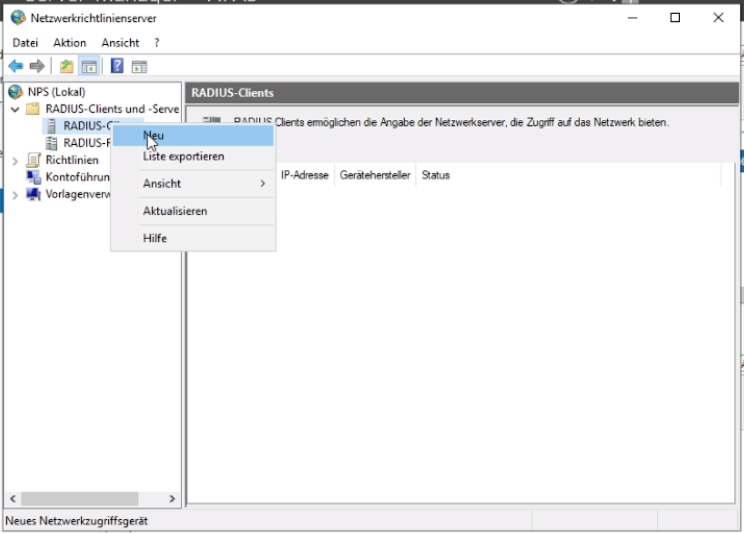Select Liste exportieren from context menu
744x533 pixels.
193,156
